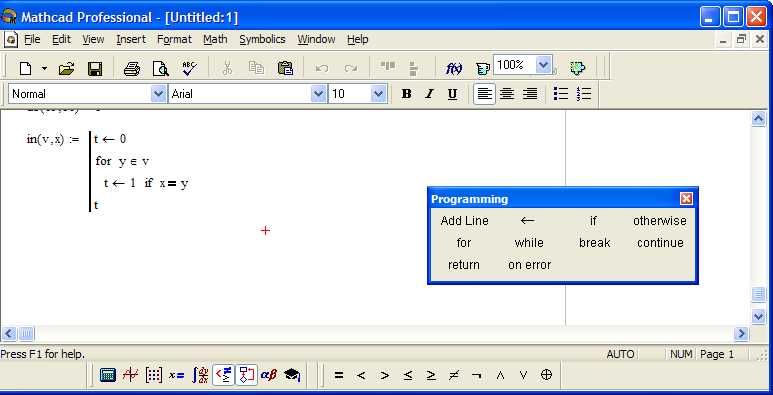Print the worksheet using printer icon
Screen dimensions: 773x395
pos(132,68)
